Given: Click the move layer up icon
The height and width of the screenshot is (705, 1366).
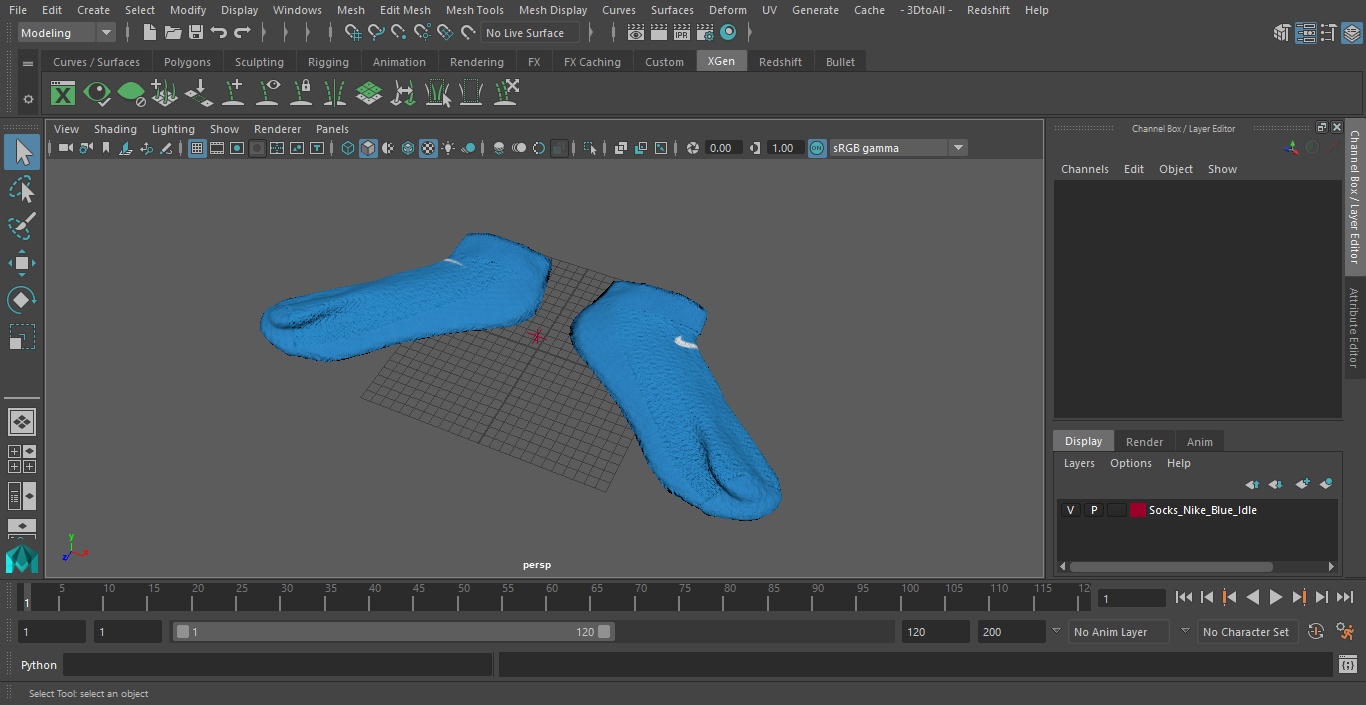Looking at the screenshot, I should coord(1252,484).
